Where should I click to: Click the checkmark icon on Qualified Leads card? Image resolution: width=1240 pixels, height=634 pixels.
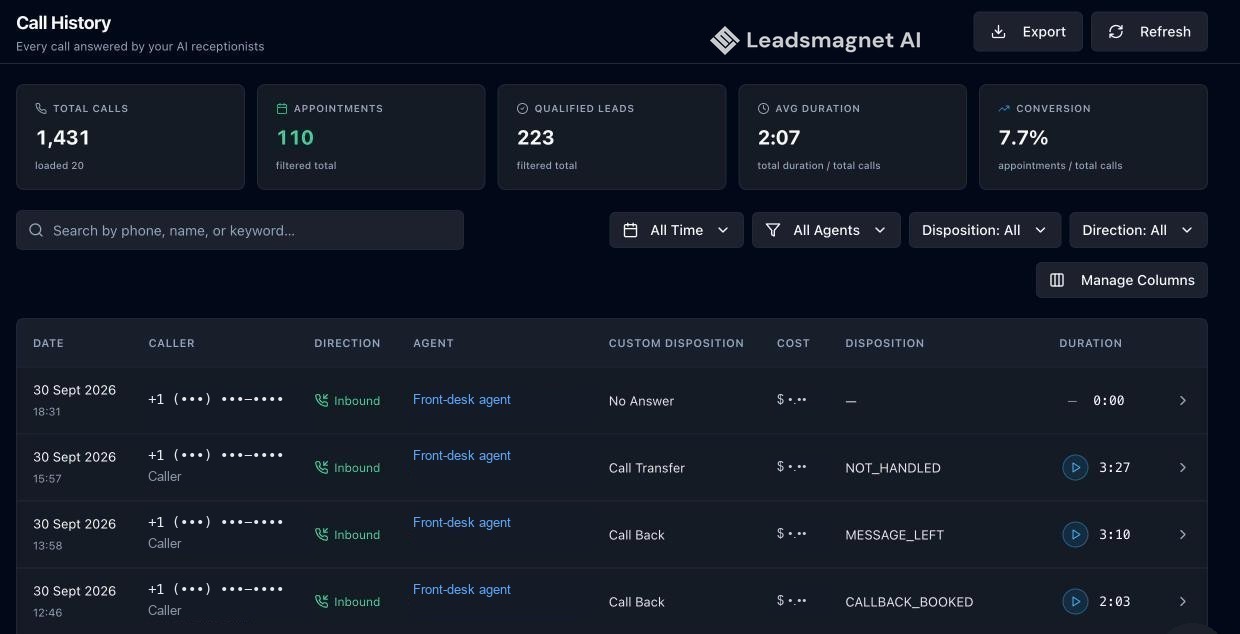click(x=522, y=108)
